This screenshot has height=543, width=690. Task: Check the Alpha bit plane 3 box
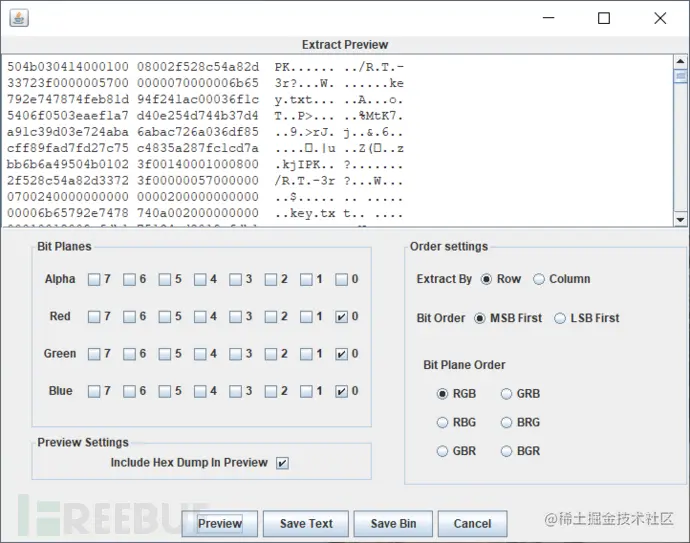point(235,279)
